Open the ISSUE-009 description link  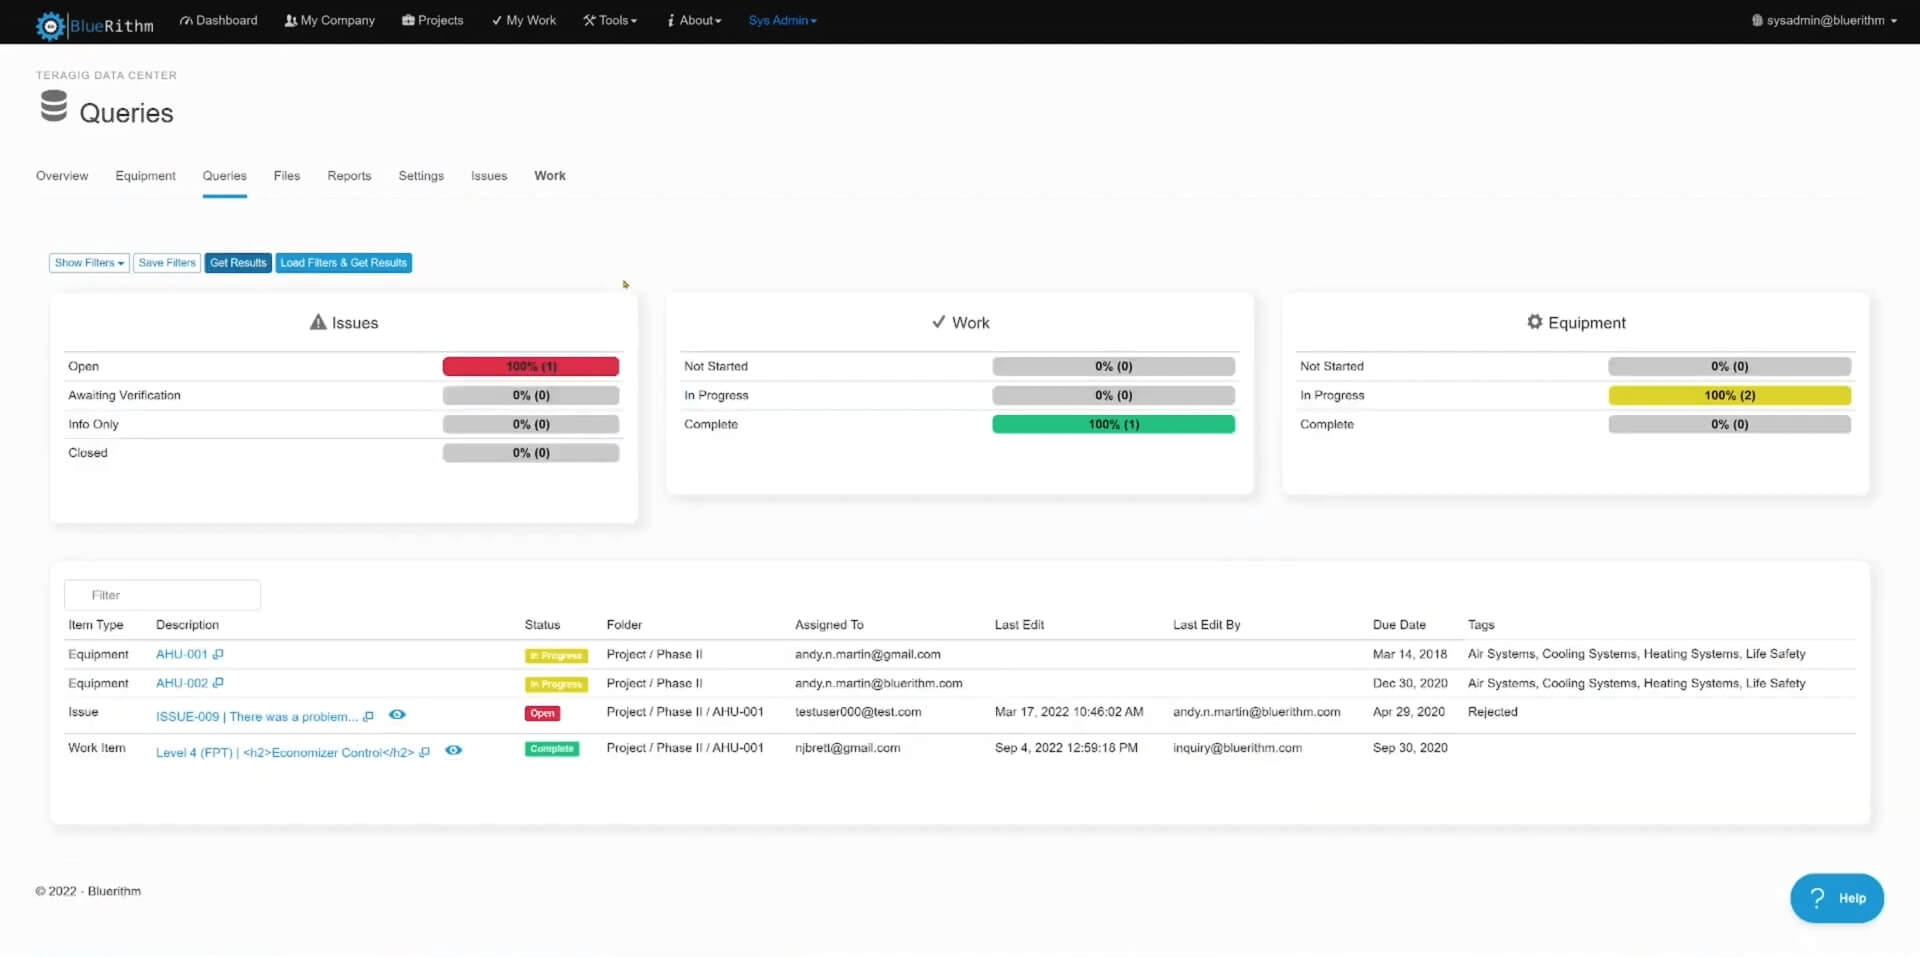pos(257,716)
